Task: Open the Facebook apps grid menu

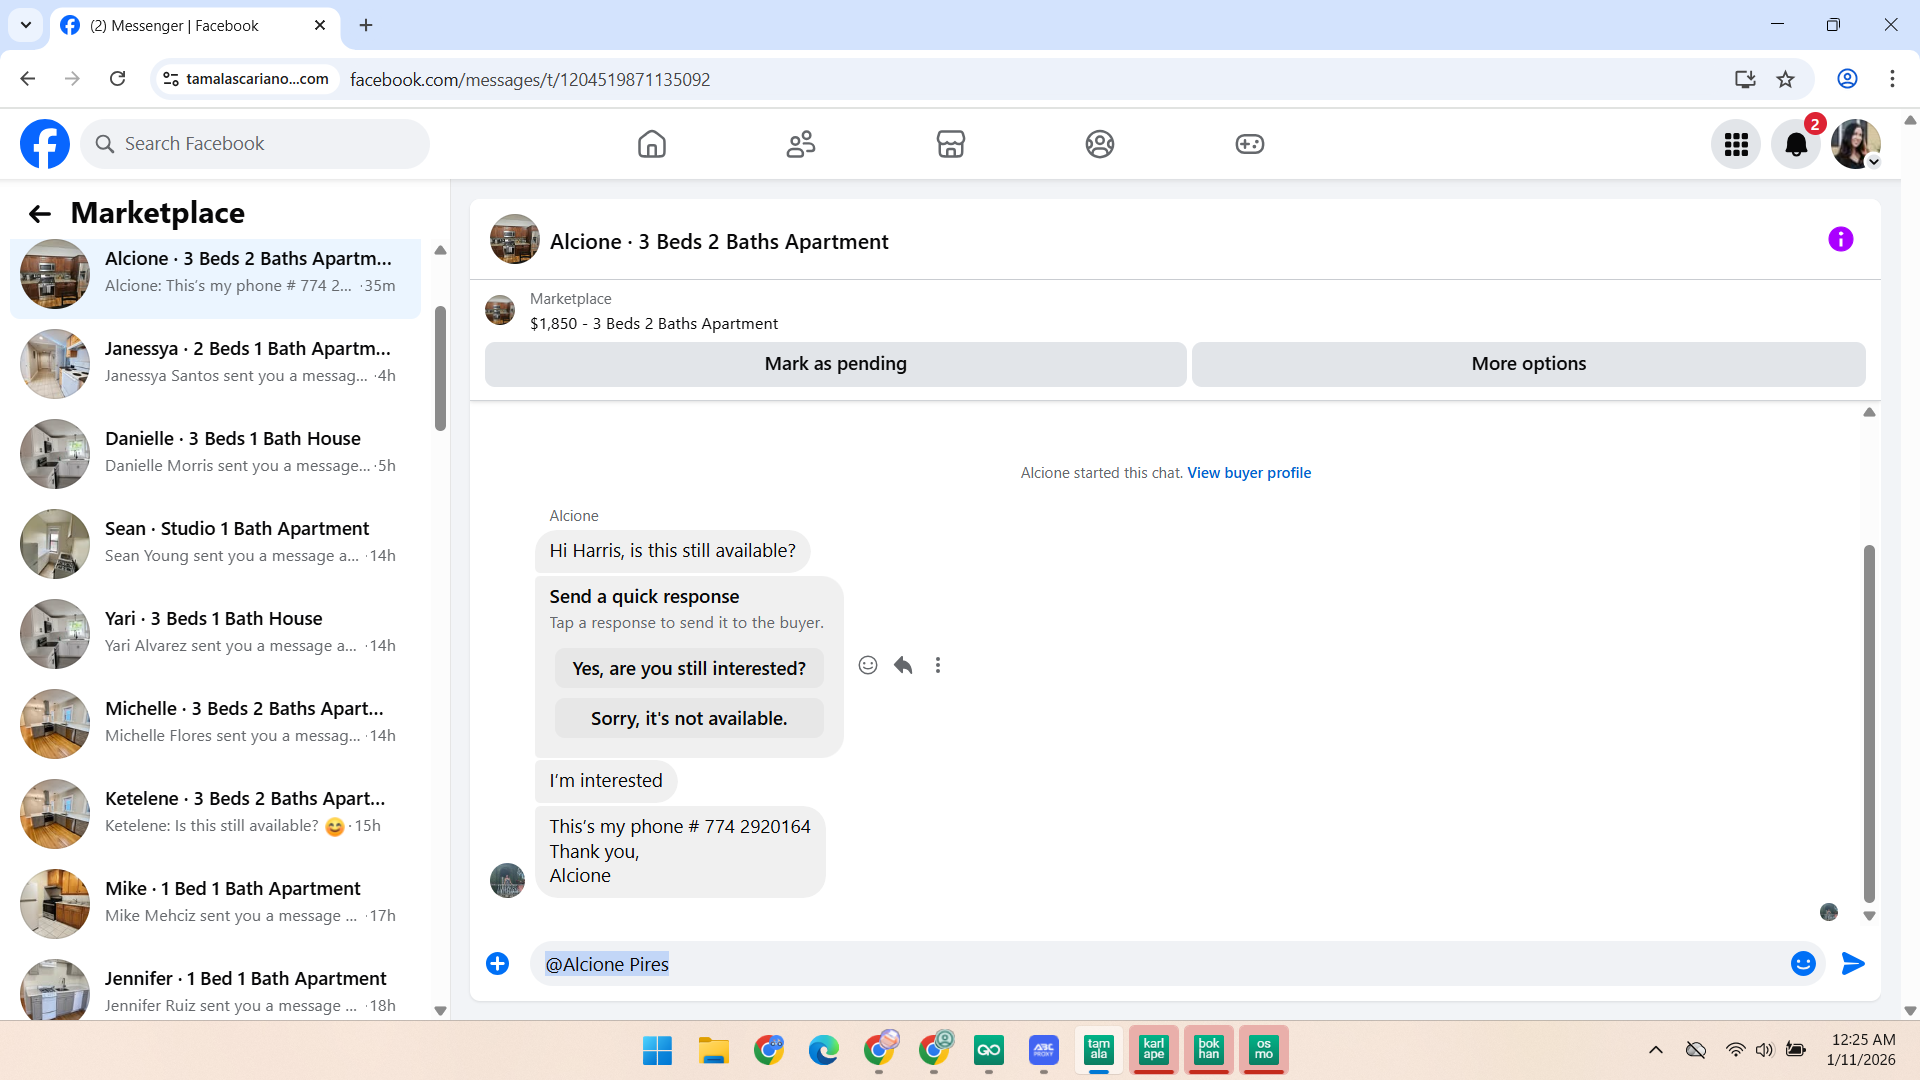Action: tap(1736, 145)
